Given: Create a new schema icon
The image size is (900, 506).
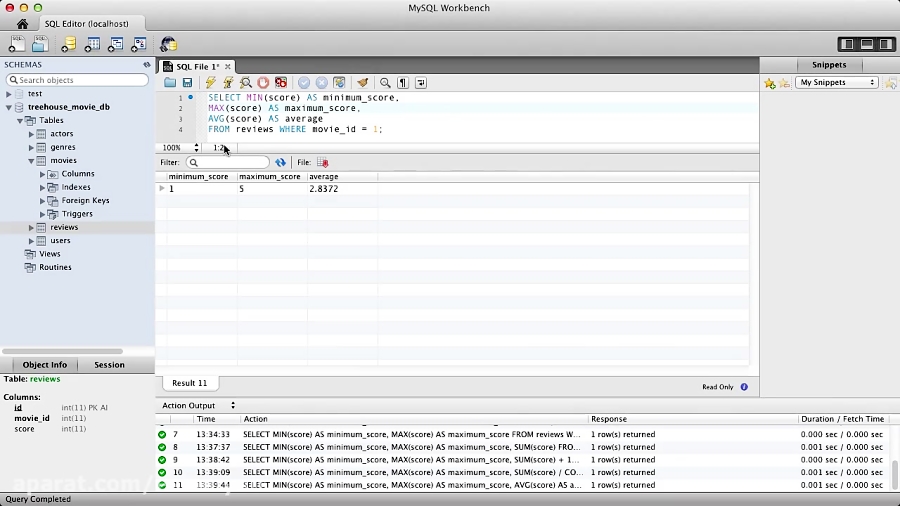Looking at the screenshot, I should (x=68, y=44).
